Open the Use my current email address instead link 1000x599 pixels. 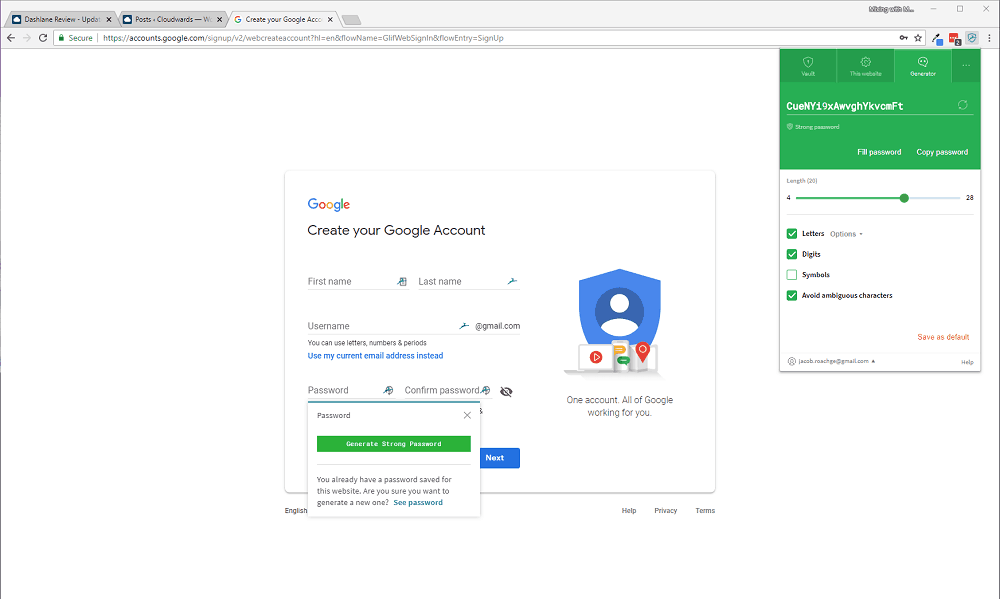coord(374,355)
